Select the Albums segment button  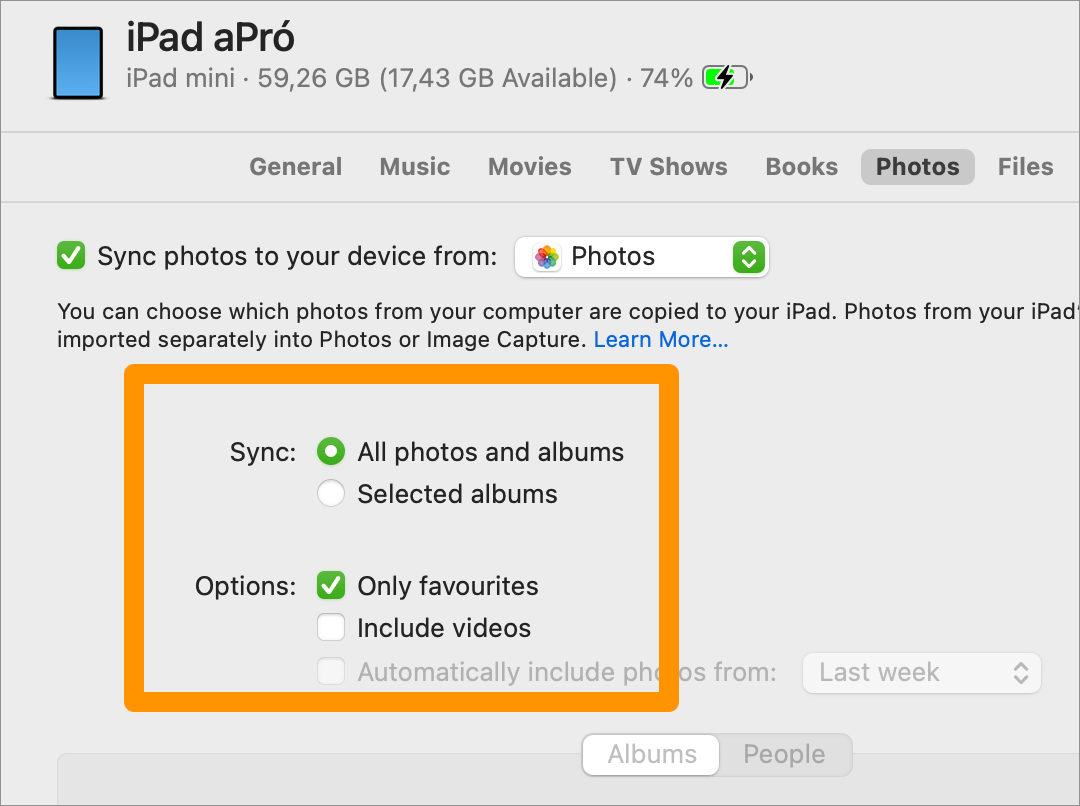[652, 754]
